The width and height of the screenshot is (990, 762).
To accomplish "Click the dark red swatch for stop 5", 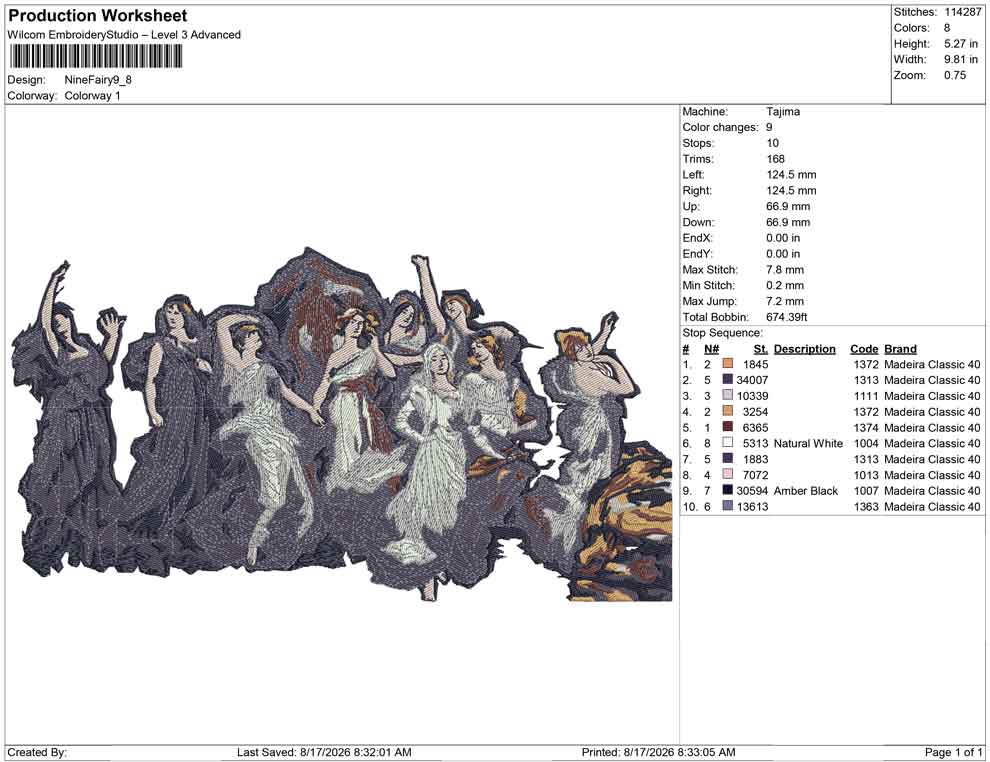I will [728, 427].
